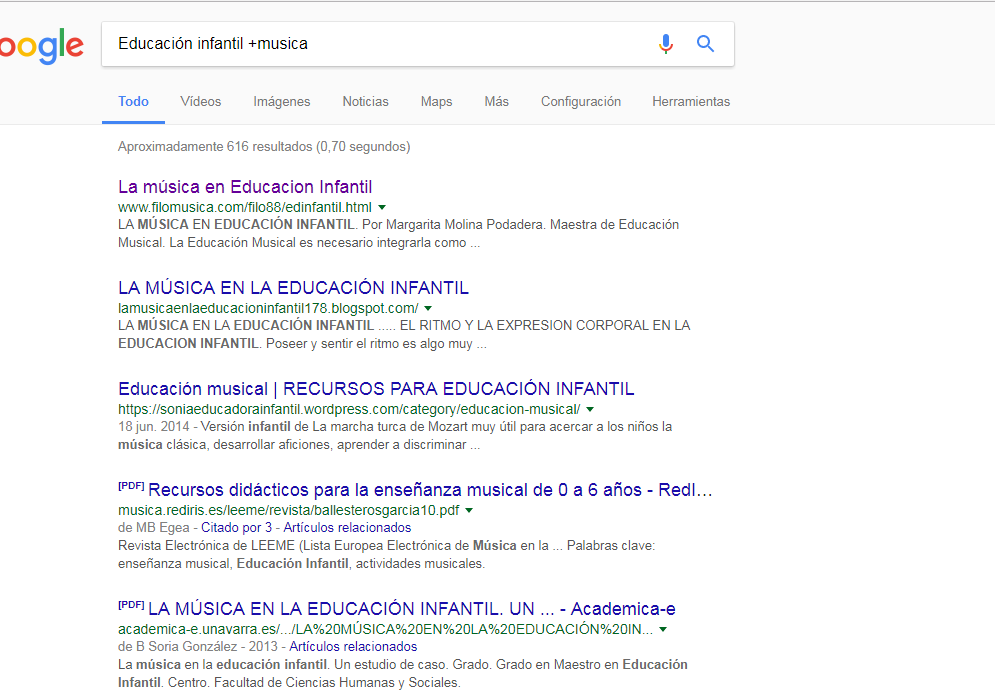Click 'Citado por 3' link

pyautogui.click(x=236, y=528)
